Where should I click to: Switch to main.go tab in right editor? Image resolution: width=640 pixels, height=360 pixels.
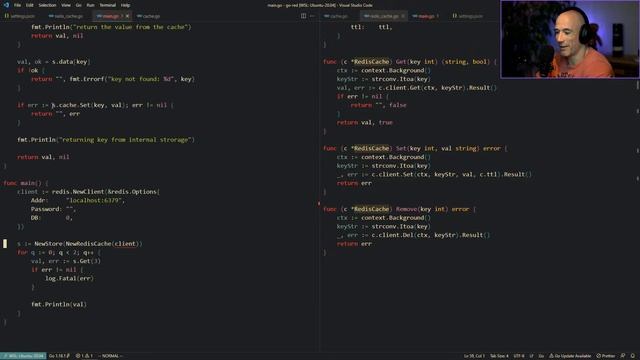tap(425, 16)
